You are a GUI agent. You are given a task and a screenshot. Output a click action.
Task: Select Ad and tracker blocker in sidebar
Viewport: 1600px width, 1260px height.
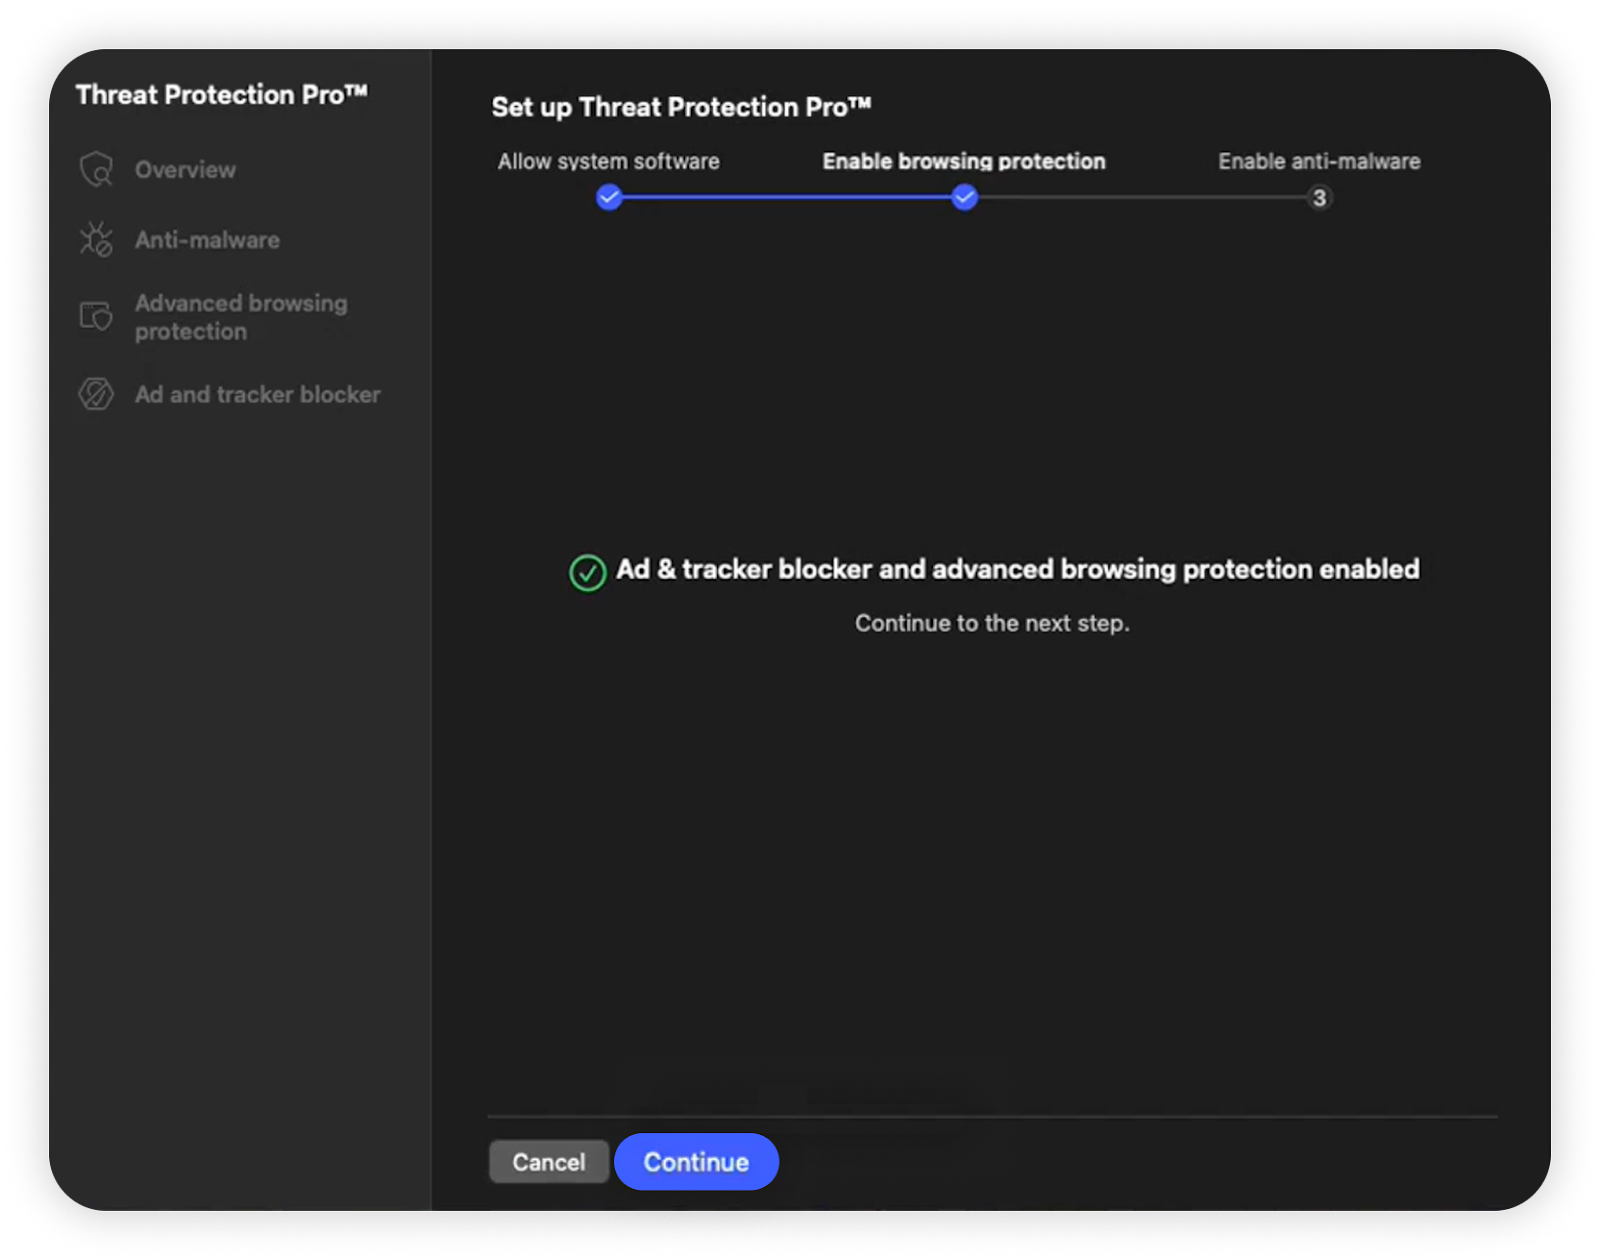point(257,394)
